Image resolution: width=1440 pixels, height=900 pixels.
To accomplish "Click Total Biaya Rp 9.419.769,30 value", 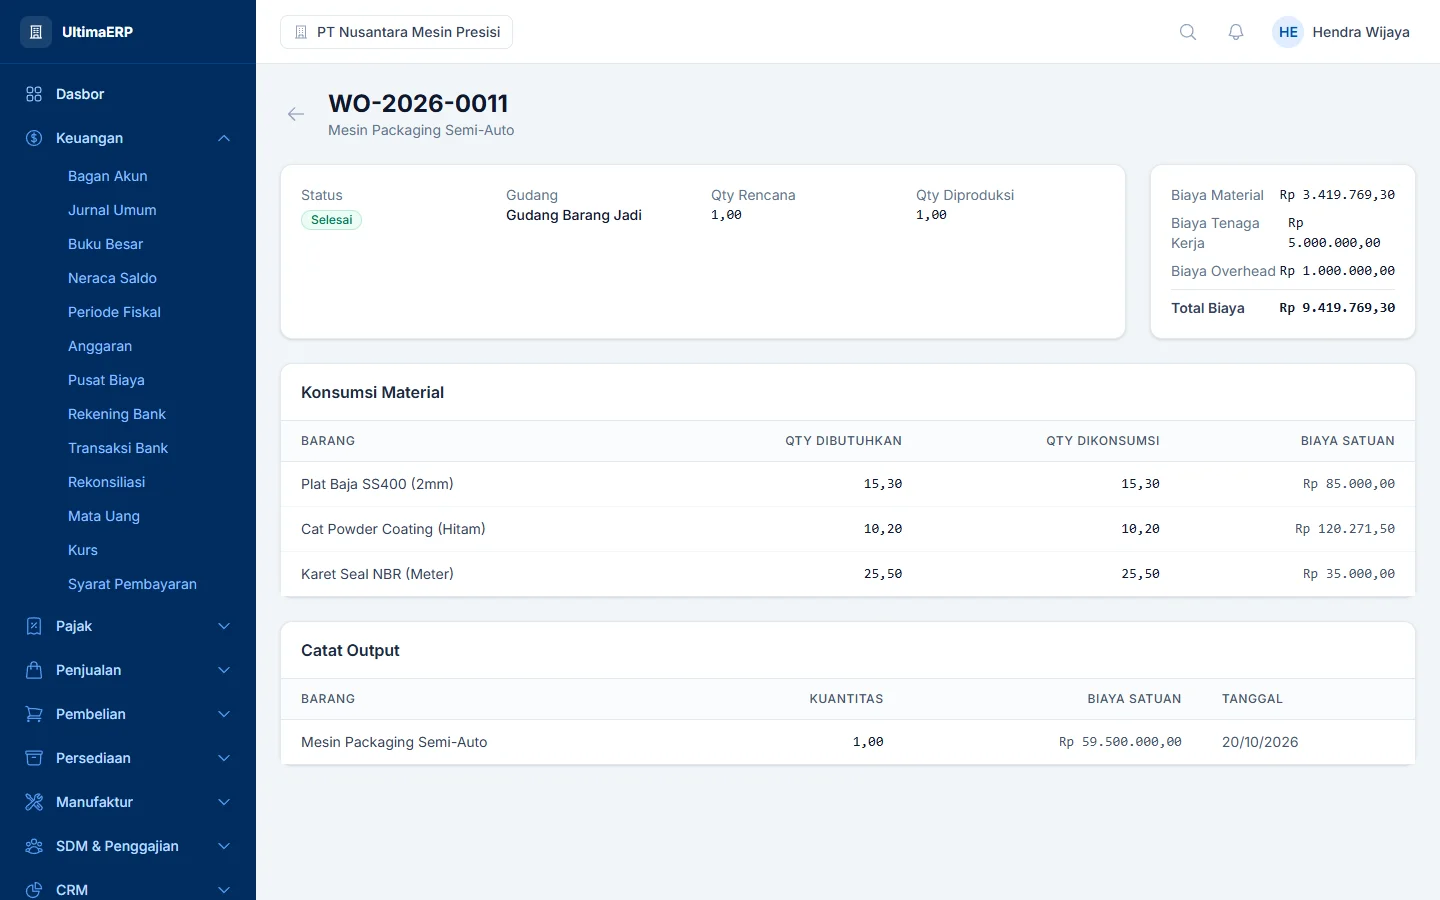I will tap(1337, 308).
